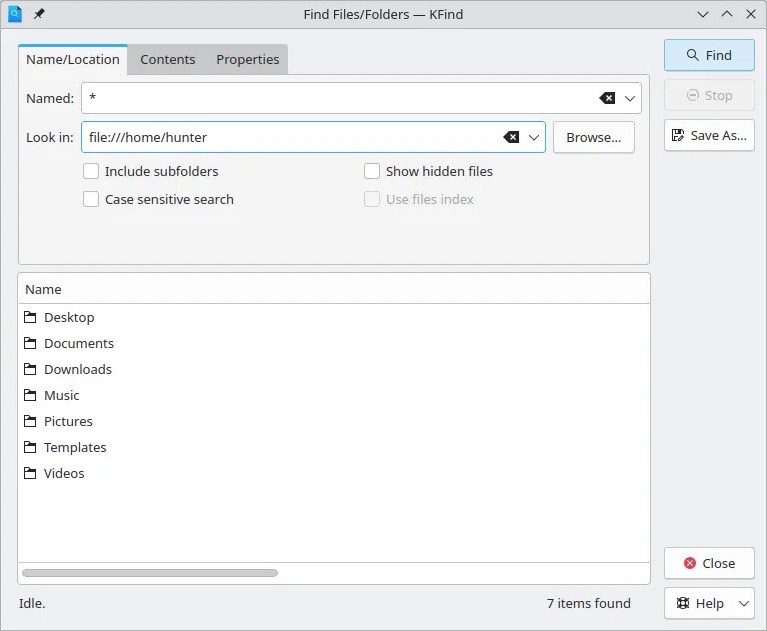Click the pin icon in title bar
767x631 pixels.
pos(39,14)
